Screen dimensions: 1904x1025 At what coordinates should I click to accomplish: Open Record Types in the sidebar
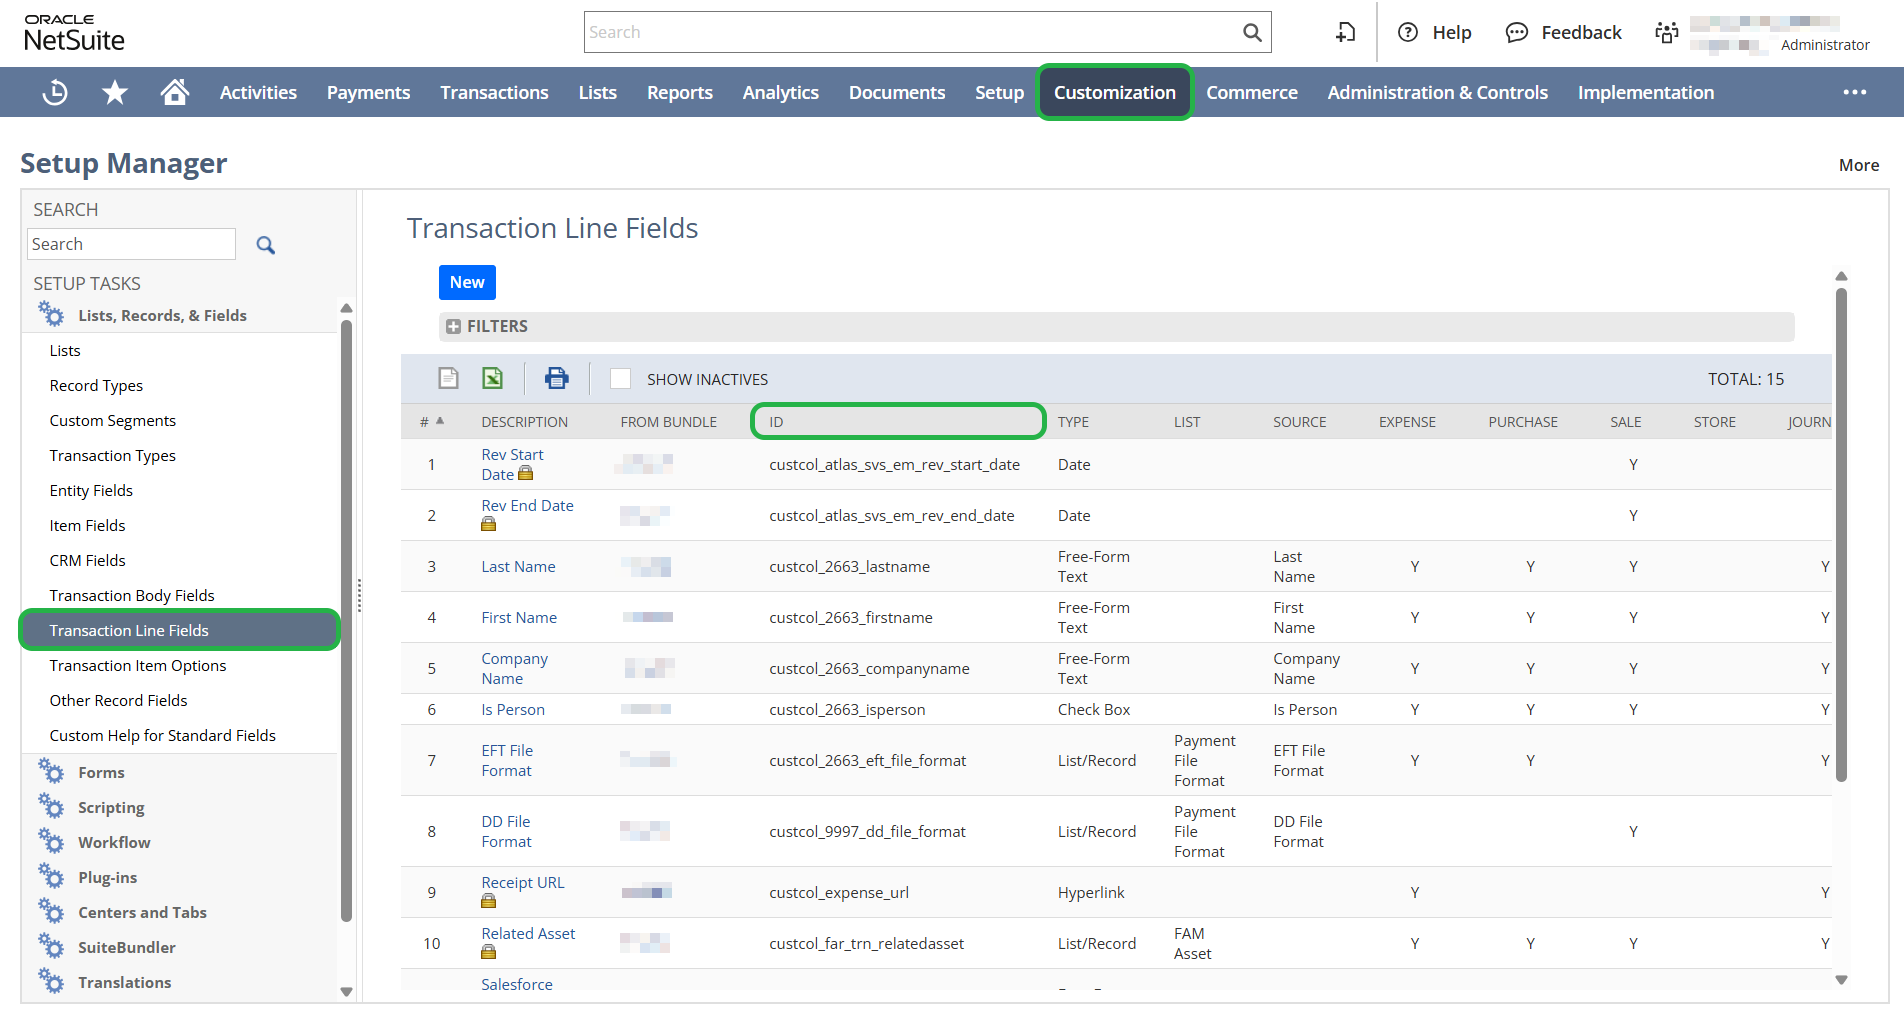tap(96, 385)
